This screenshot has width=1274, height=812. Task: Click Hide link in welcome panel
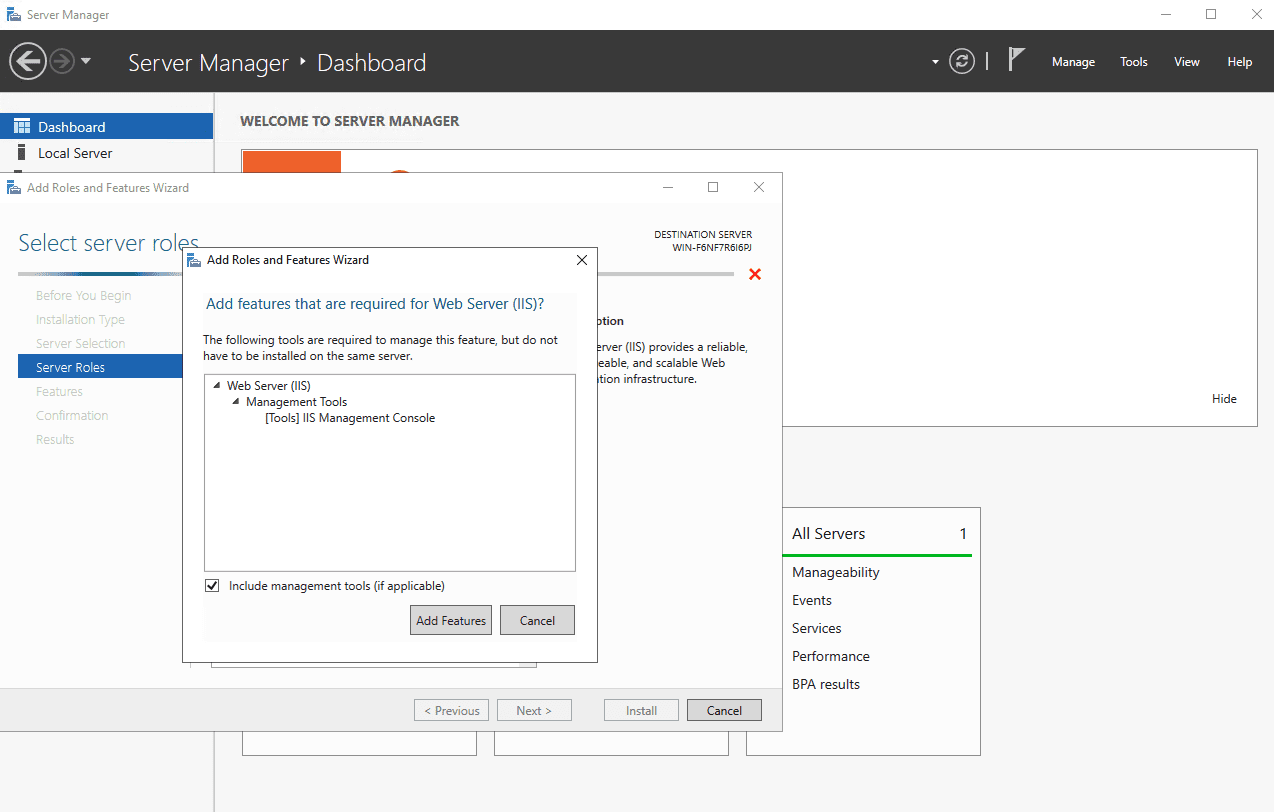(1224, 399)
